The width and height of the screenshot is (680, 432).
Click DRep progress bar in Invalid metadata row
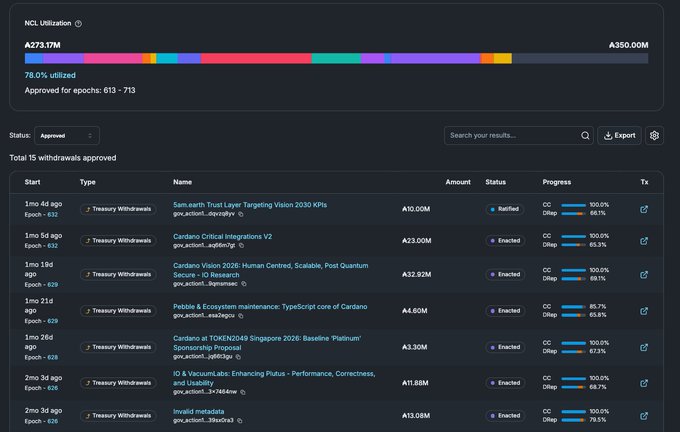tap(573, 420)
